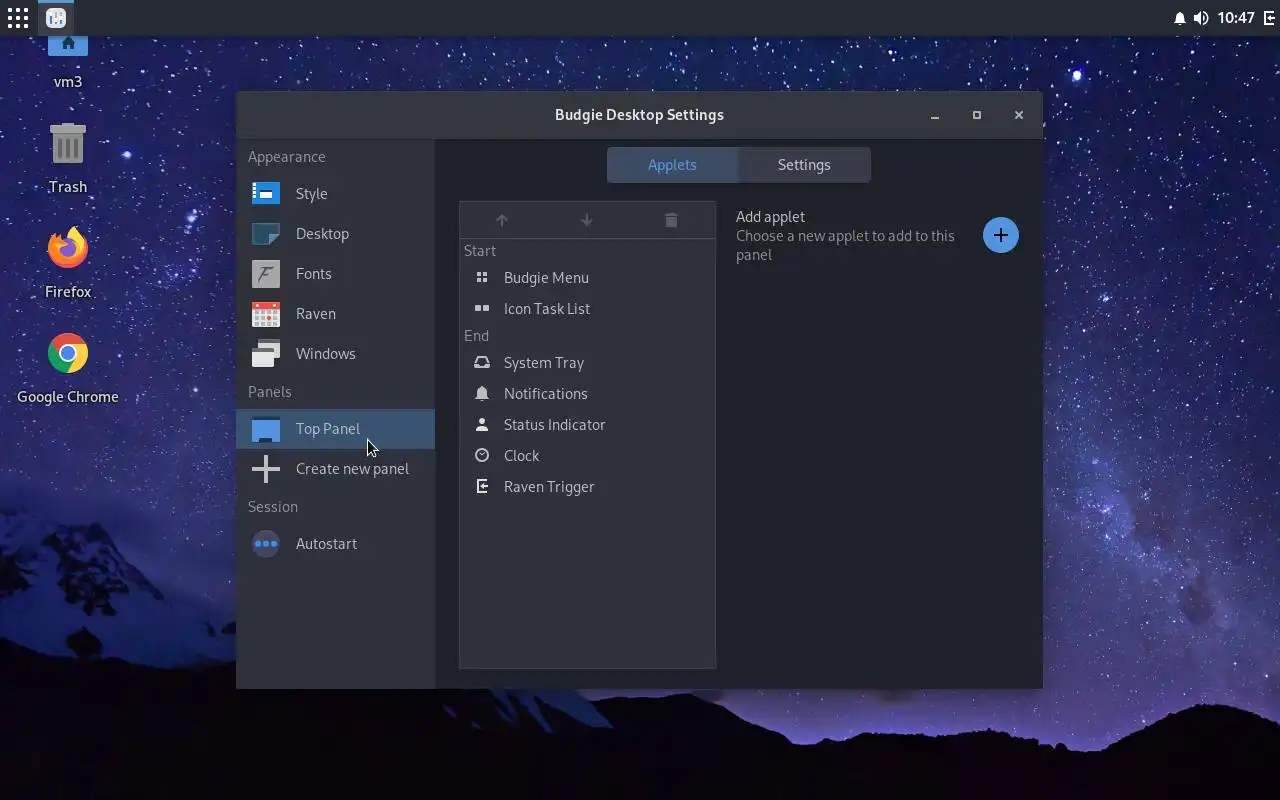Select the Status Indicator applet row
Screen dimensions: 1280x800
587,425
